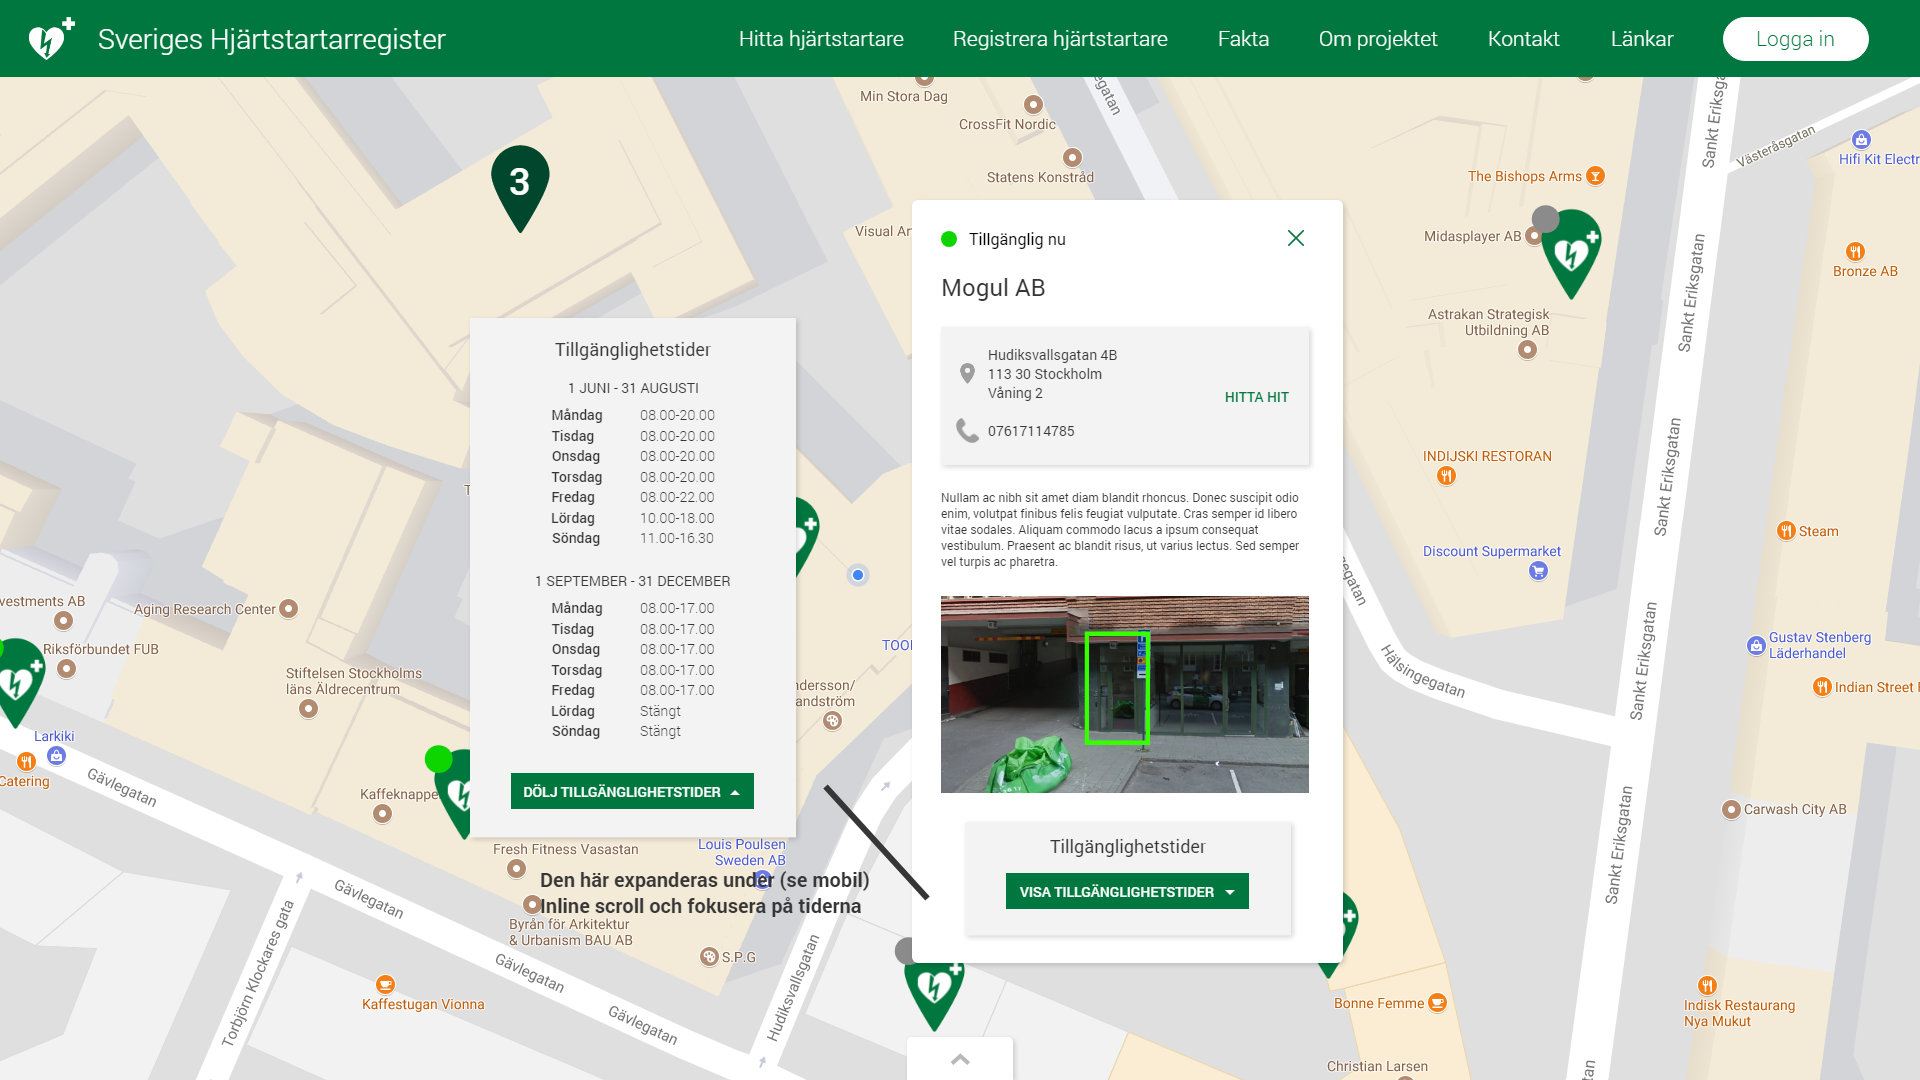Click Bonne Femme cafe icon

(1437, 1003)
